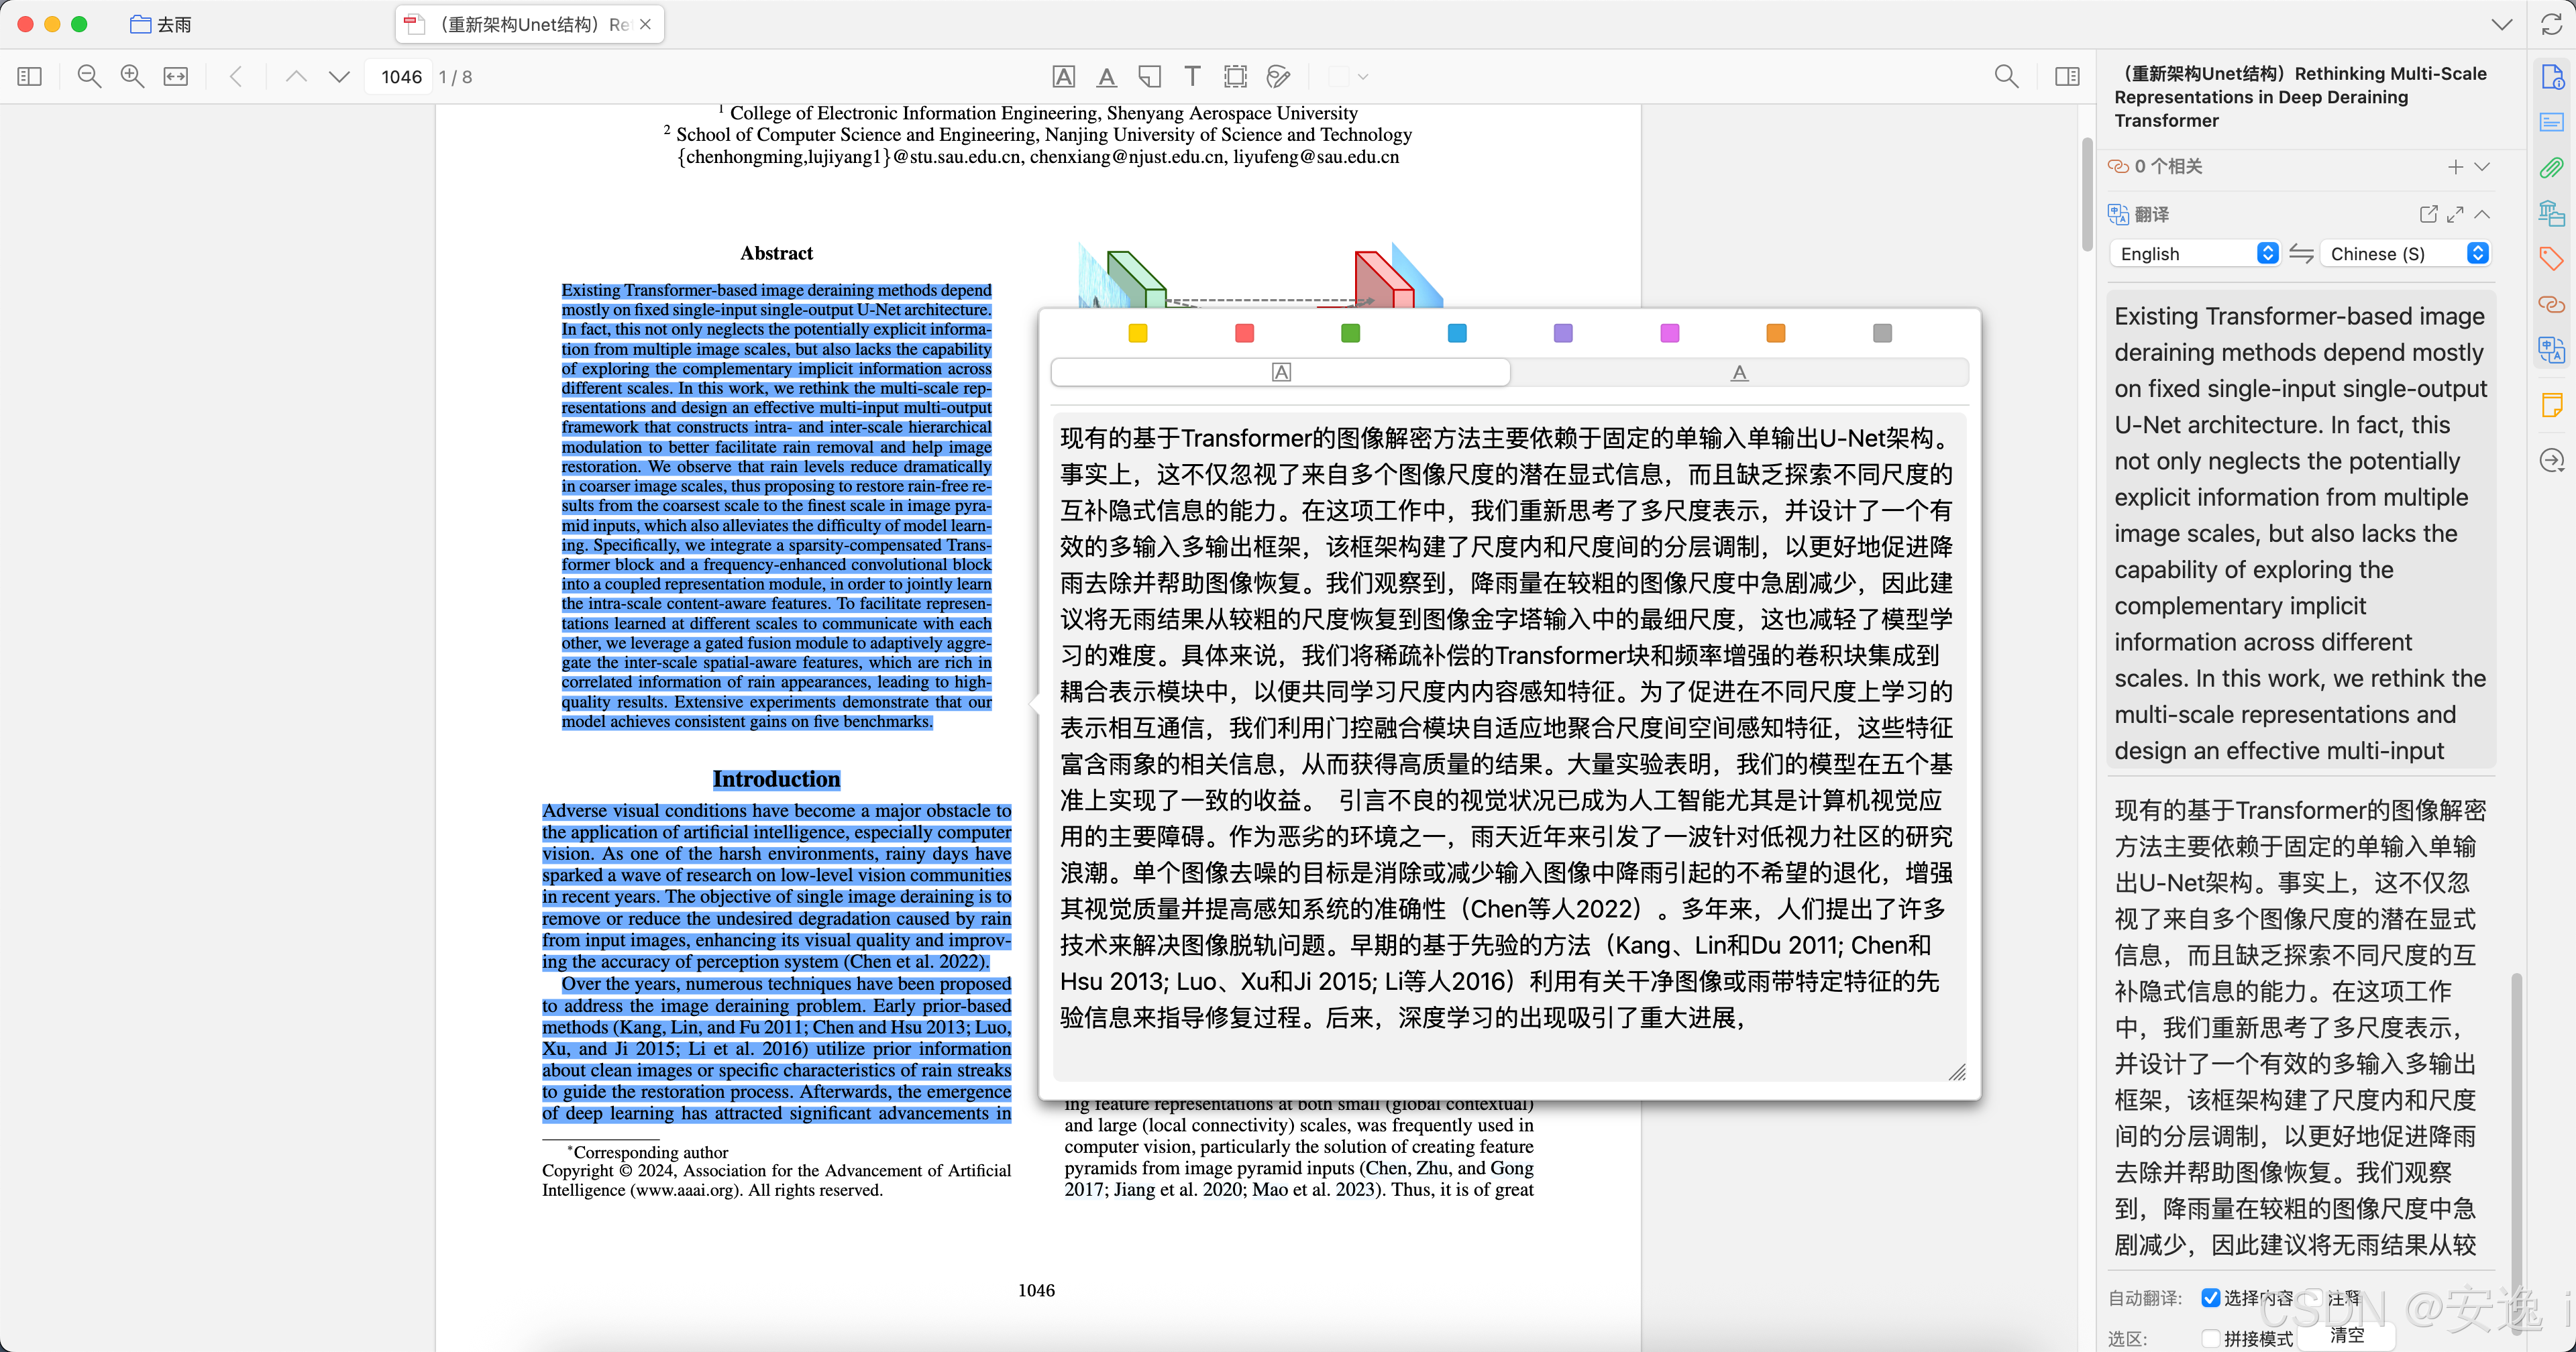Open the notes panel in the right strip
This screenshot has height=1352, width=2576.
click(2552, 122)
